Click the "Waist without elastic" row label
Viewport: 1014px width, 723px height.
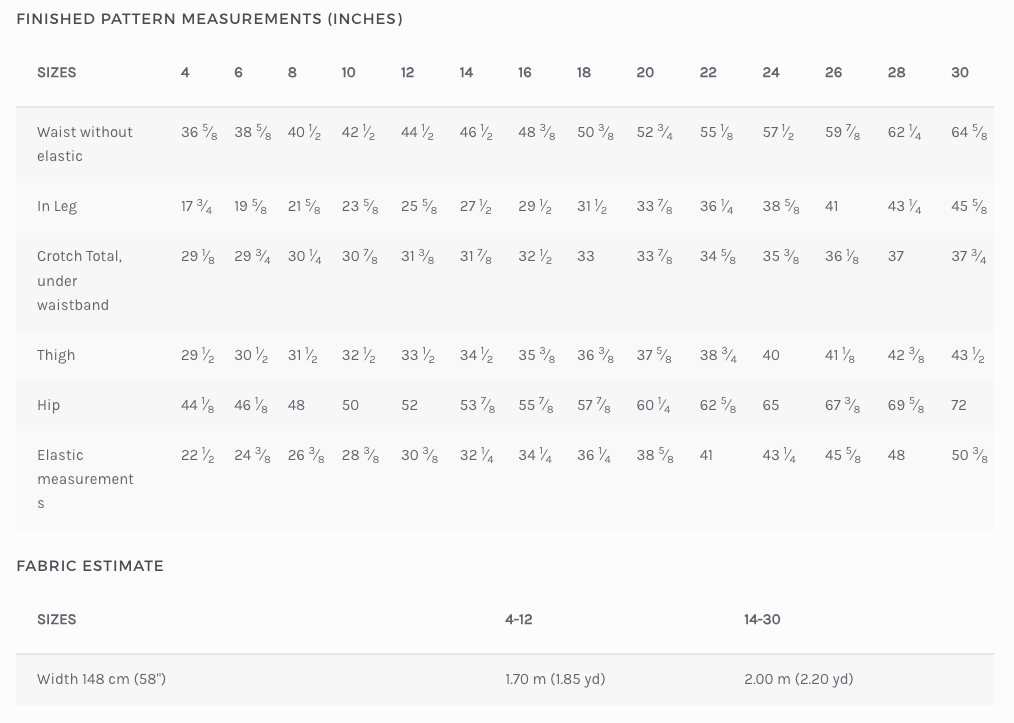click(85, 144)
